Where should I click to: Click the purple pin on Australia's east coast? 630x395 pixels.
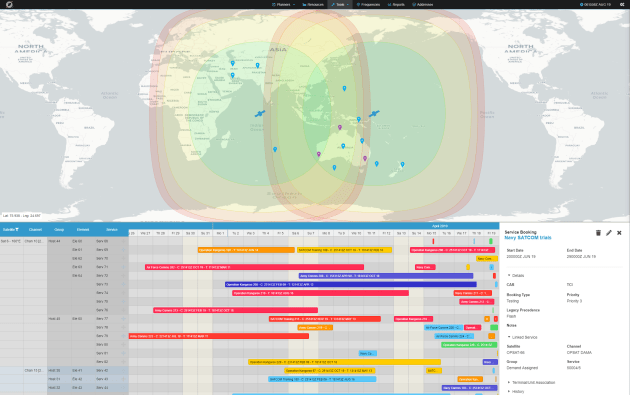[x=365, y=159]
